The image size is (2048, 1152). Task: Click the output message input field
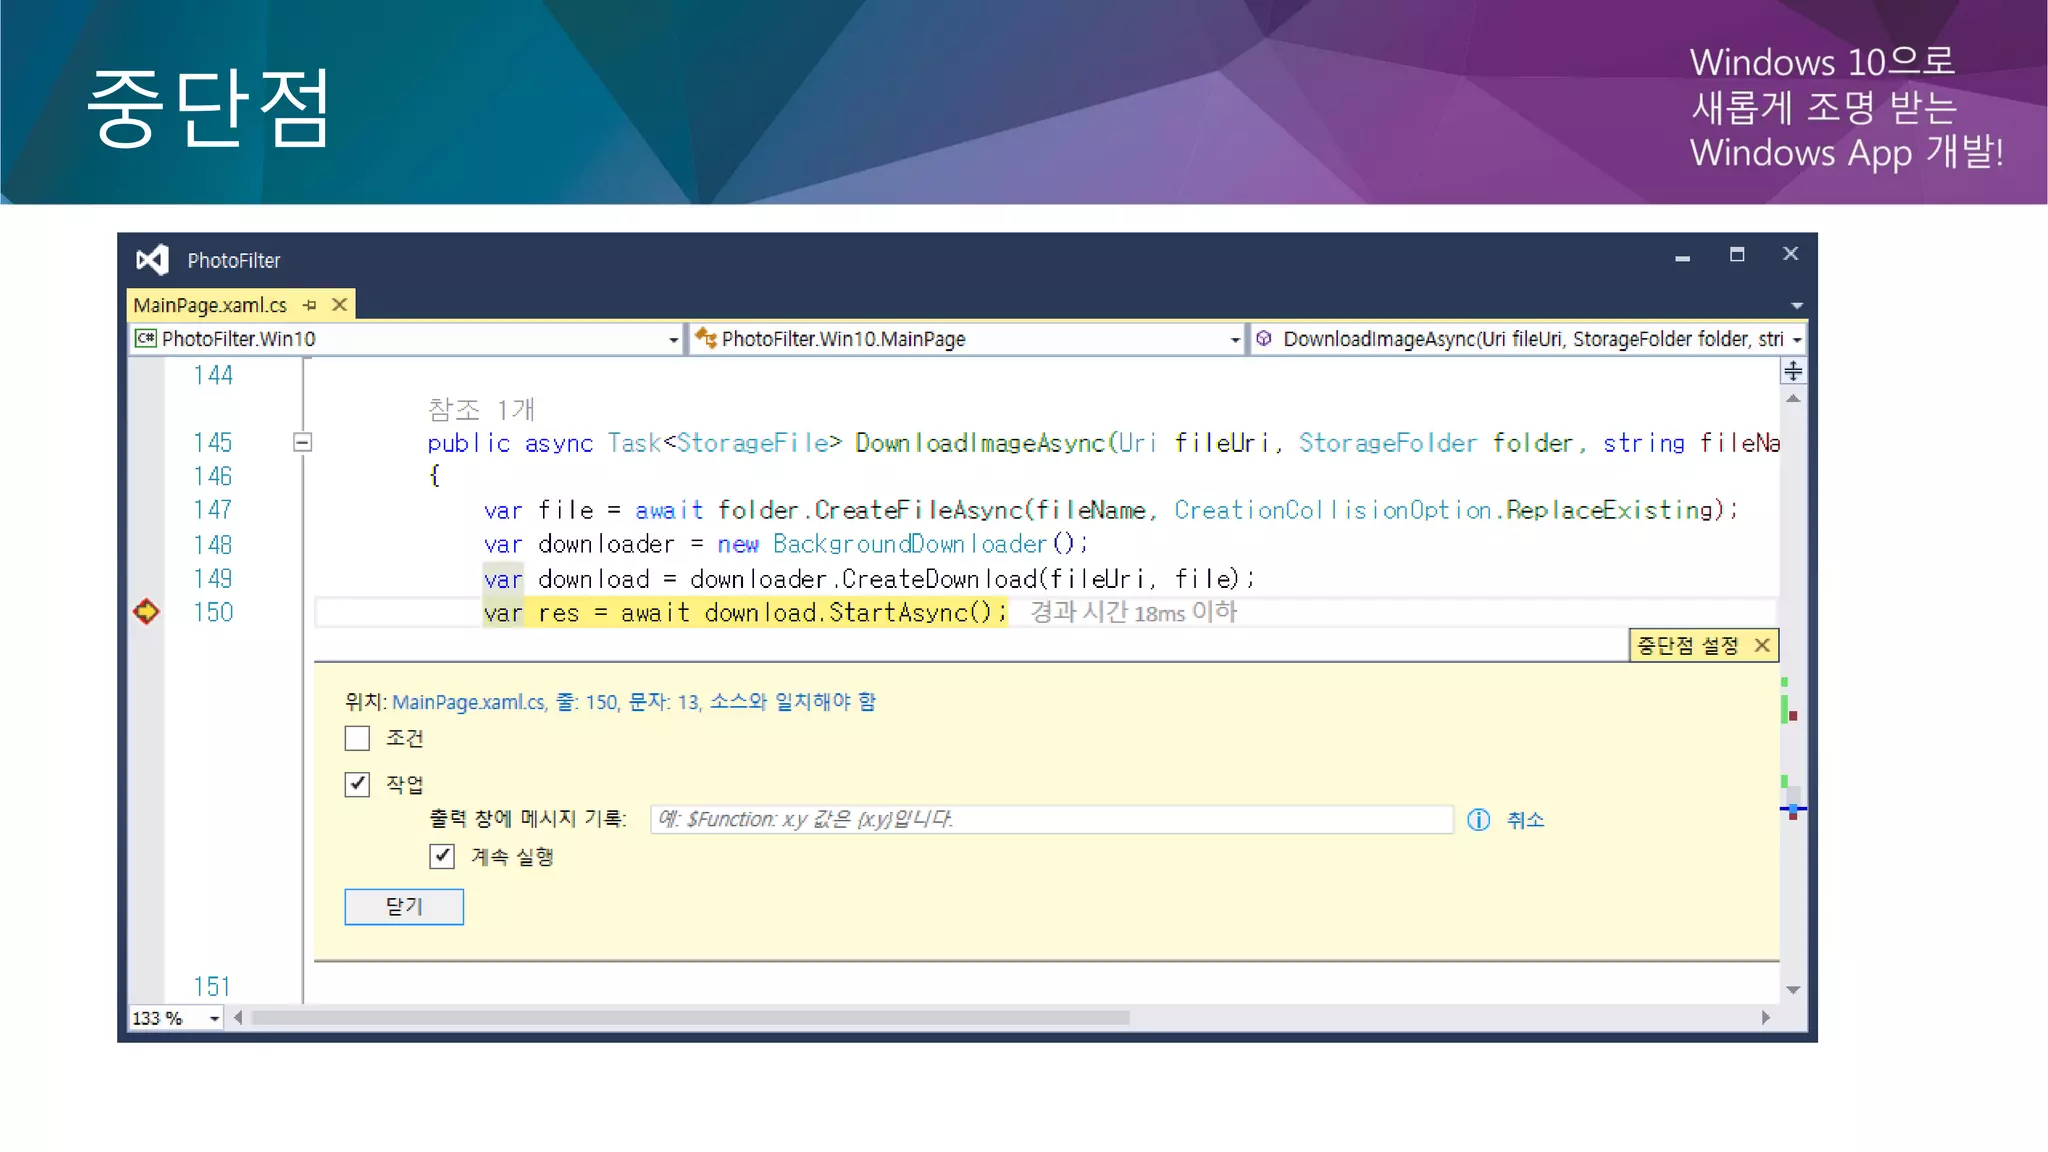(x=1050, y=820)
